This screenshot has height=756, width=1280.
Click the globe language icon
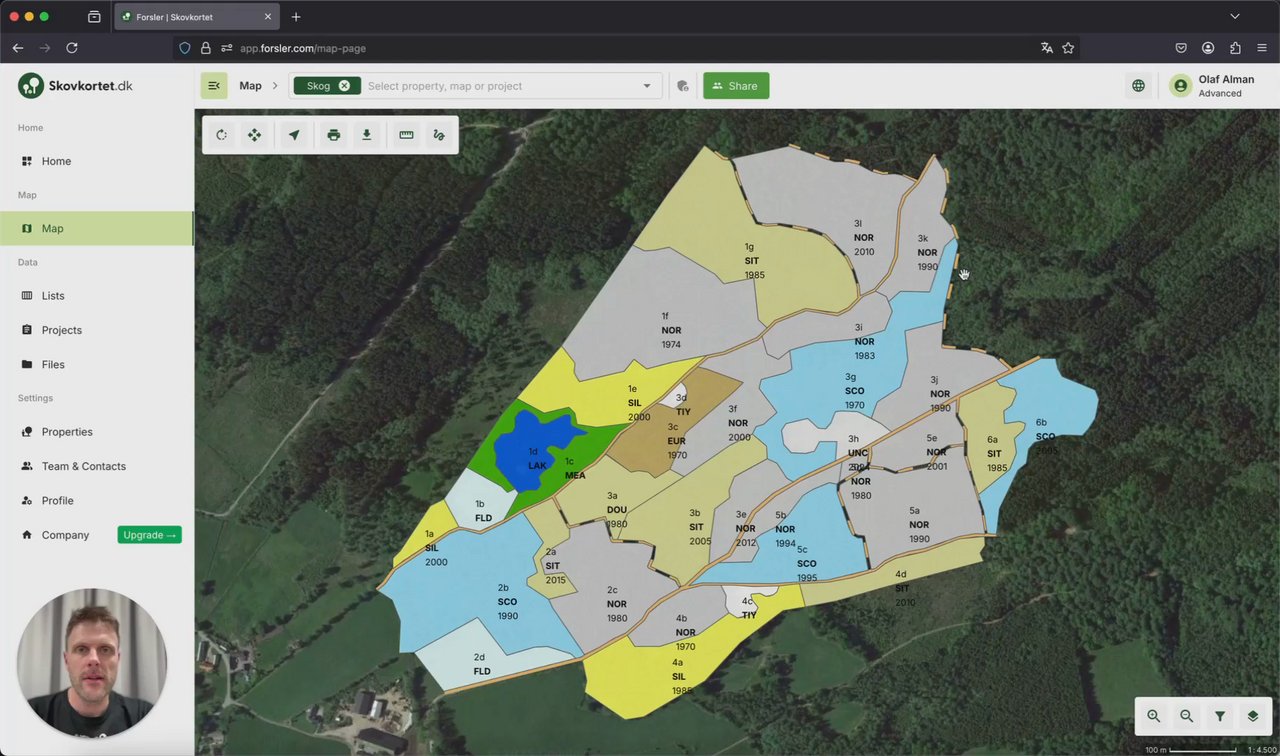pyautogui.click(x=1138, y=86)
